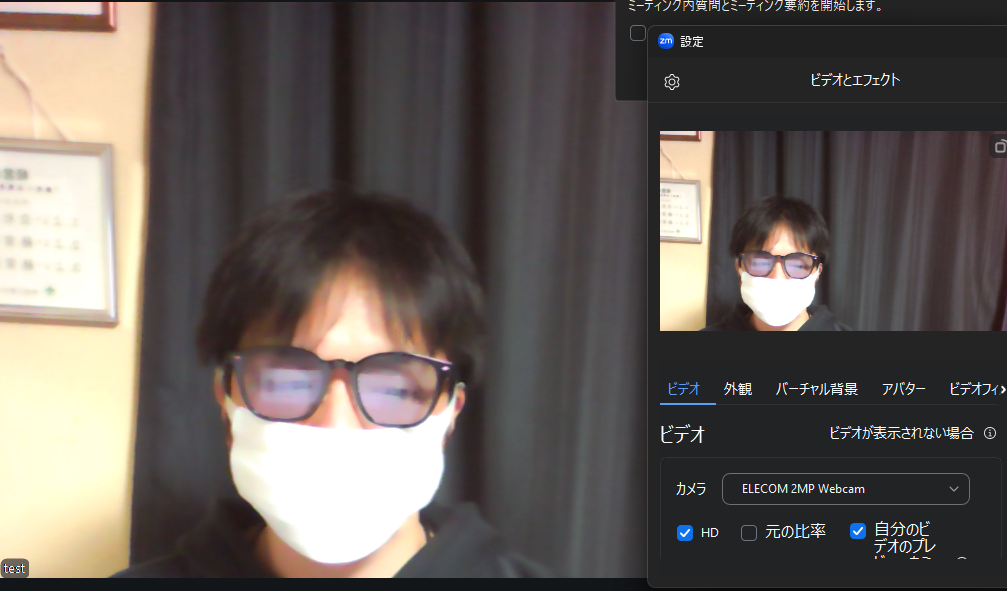Click the gear icon beside ビデオとエフェクト
This screenshot has width=1007, height=591.
click(672, 82)
